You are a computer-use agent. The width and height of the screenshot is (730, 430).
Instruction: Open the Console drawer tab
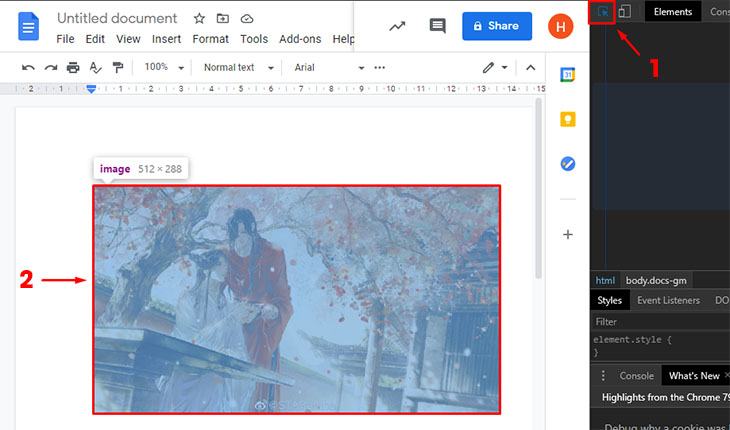636,376
